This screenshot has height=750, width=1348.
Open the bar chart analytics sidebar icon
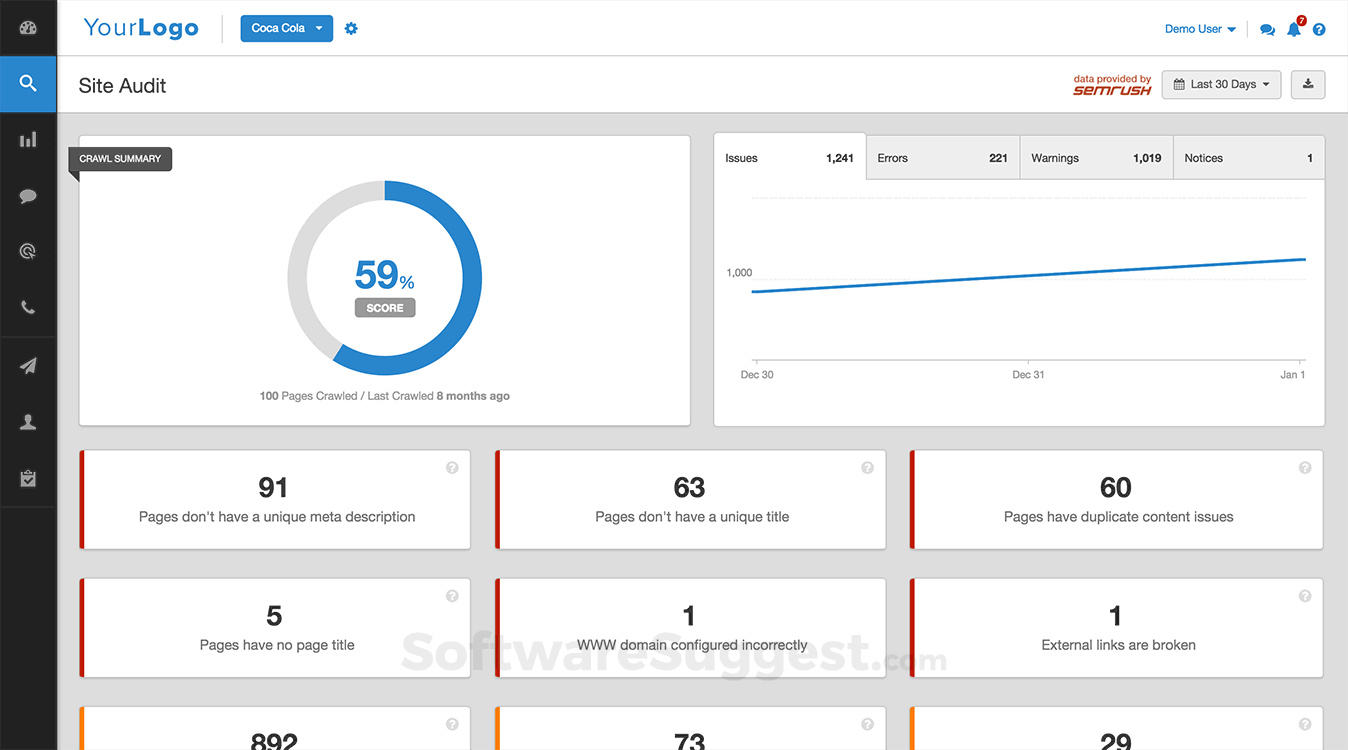tap(28, 140)
